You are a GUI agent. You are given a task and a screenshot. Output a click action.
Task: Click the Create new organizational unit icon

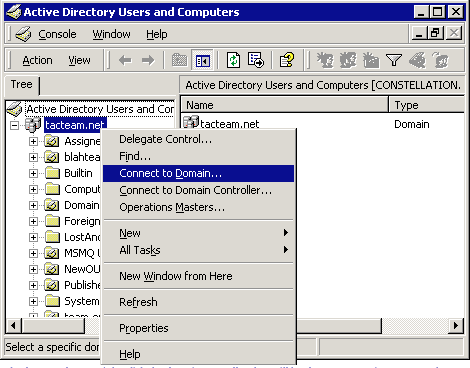point(371,60)
